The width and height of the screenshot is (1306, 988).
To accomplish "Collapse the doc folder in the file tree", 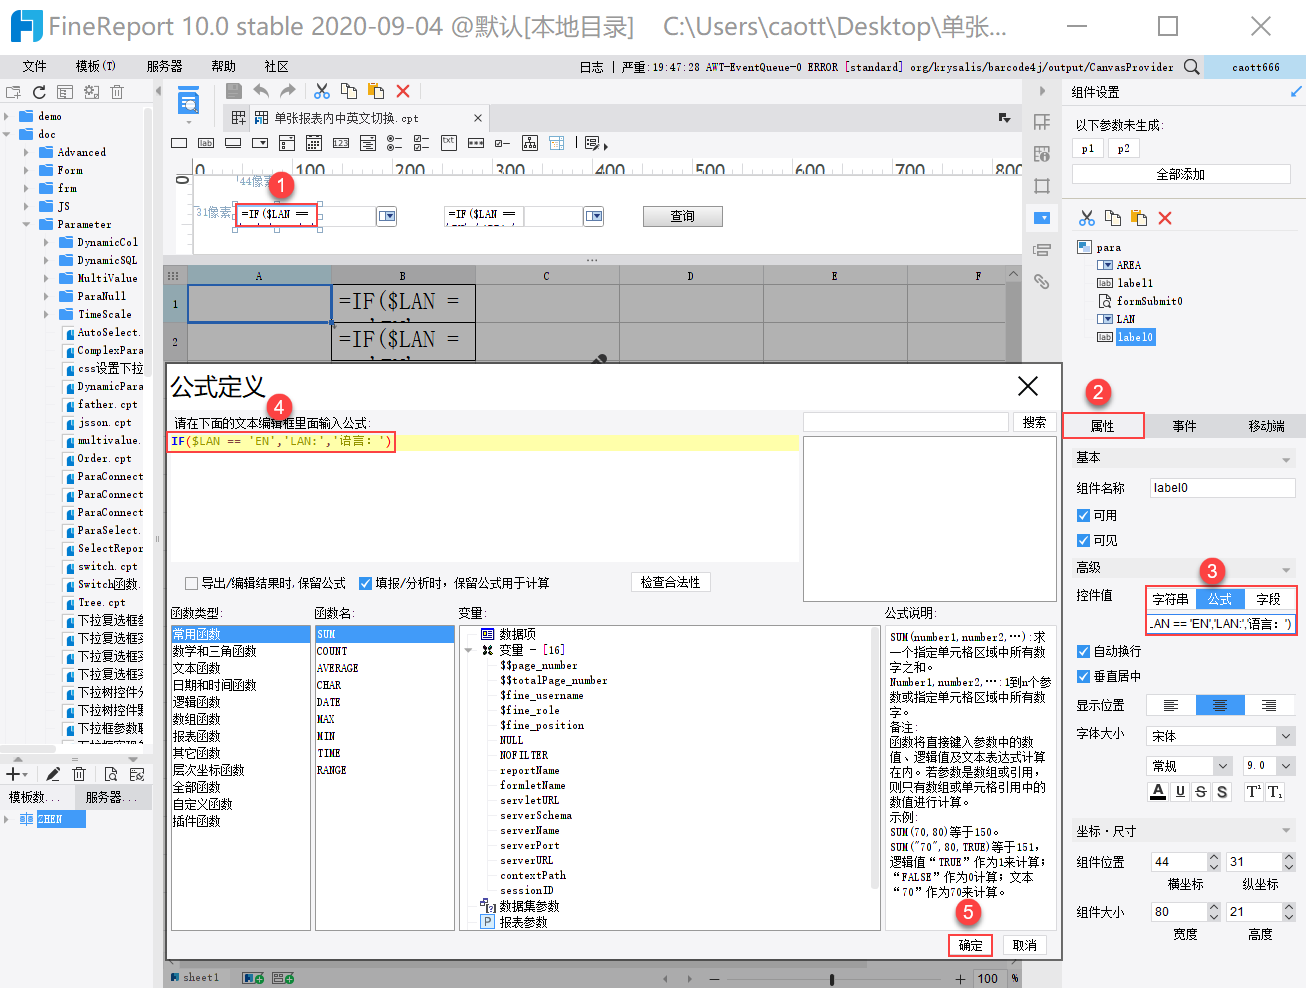I will point(7,134).
